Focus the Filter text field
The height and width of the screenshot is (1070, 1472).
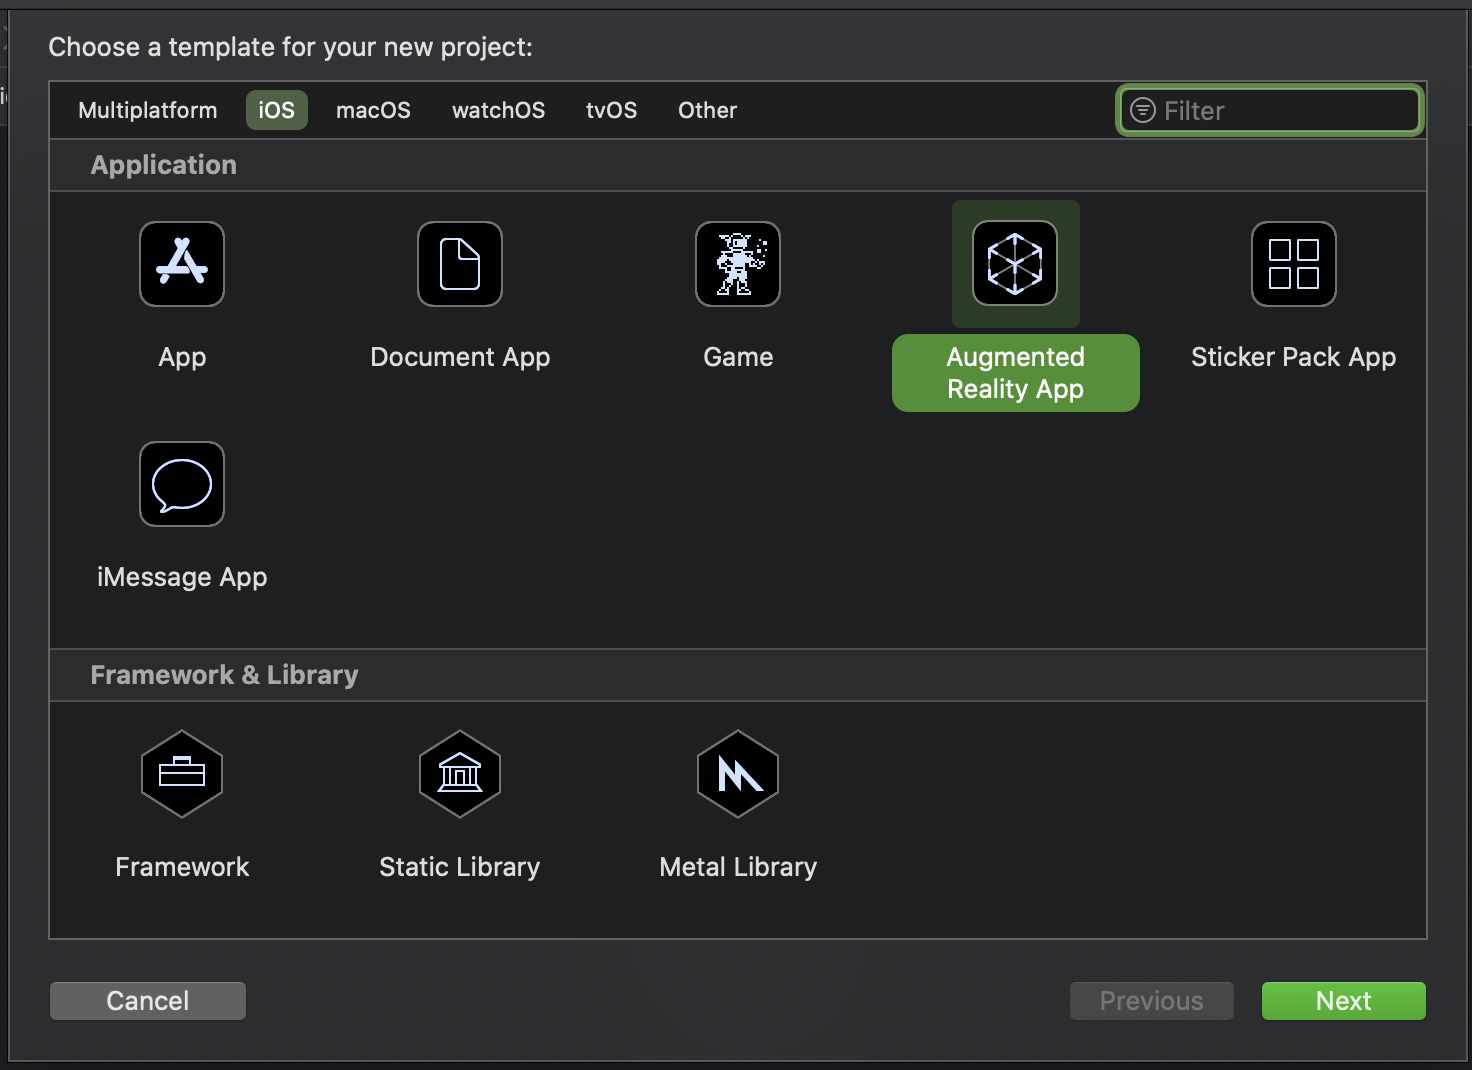pyautogui.click(x=1270, y=110)
